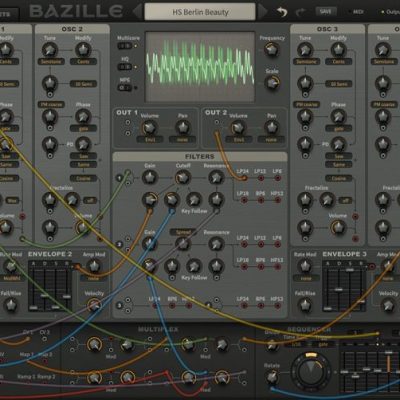
Task: Toggle the Multicore switch
Action: point(125,46)
